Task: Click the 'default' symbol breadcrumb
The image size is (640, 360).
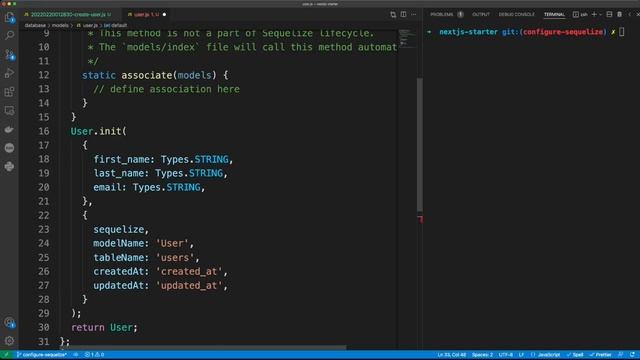Action: point(115,25)
